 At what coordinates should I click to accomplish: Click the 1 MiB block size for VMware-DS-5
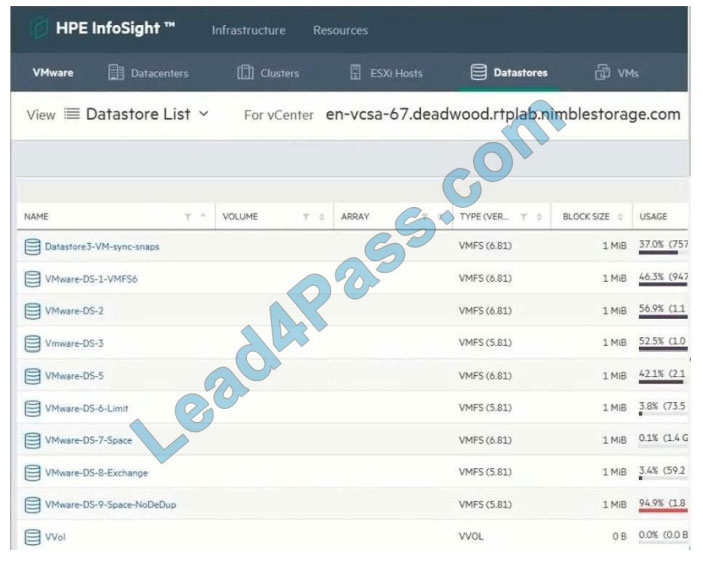point(614,376)
